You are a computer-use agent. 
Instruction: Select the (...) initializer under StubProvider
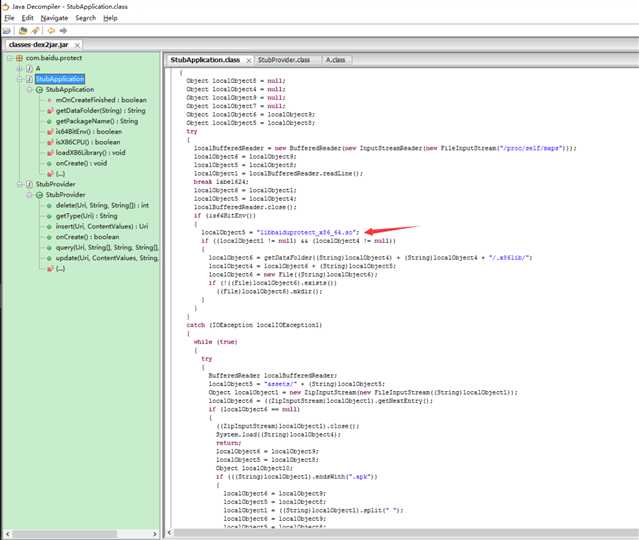pos(60,269)
